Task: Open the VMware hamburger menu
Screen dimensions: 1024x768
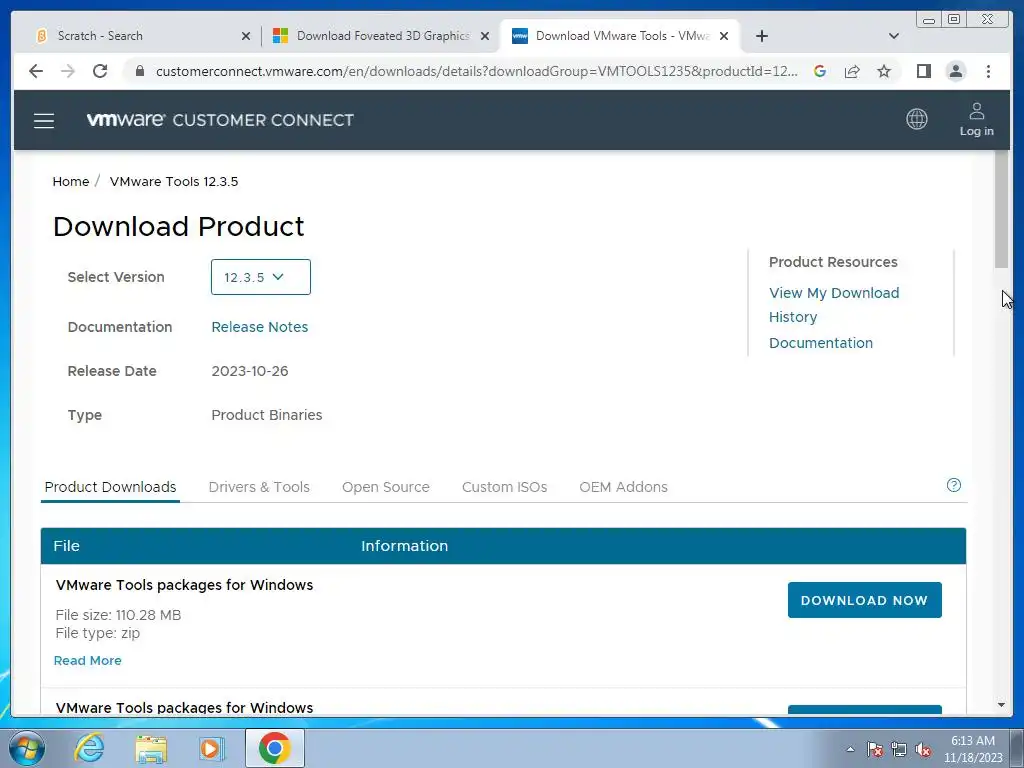Action: (44, 120)
